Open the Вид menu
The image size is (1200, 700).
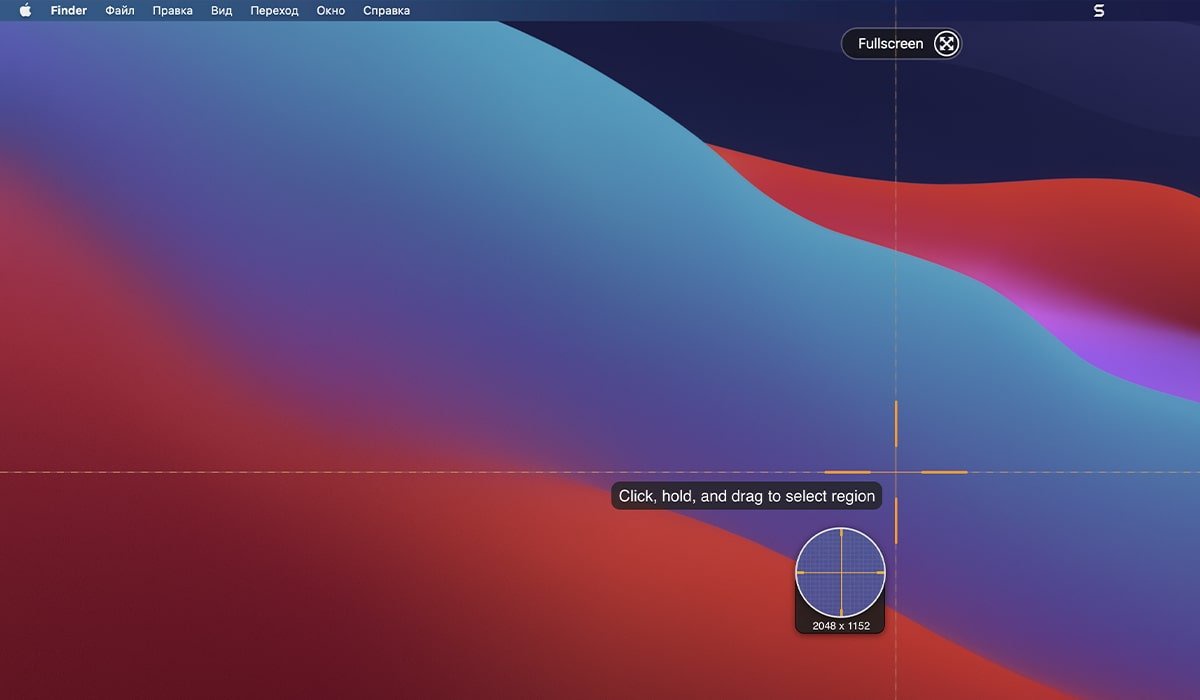coord(221,11)
